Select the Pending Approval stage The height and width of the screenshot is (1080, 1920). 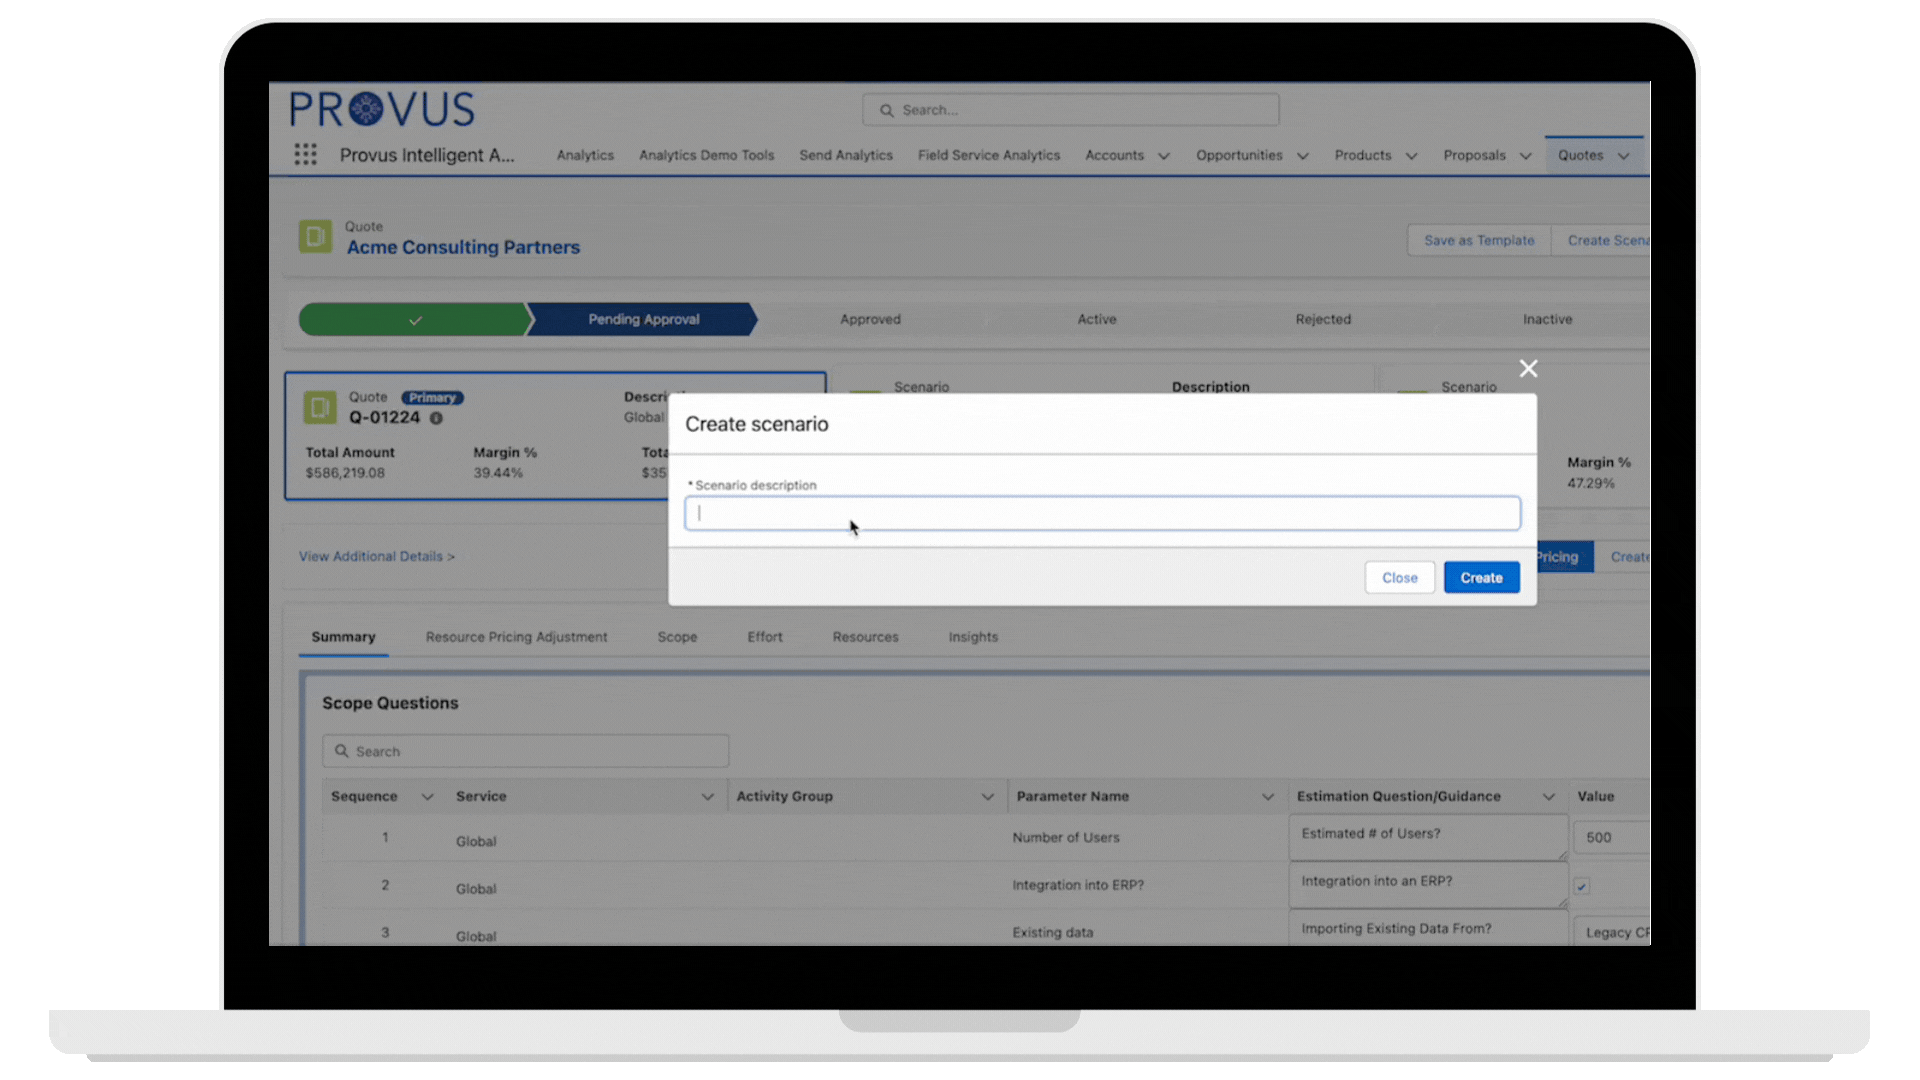643,320
